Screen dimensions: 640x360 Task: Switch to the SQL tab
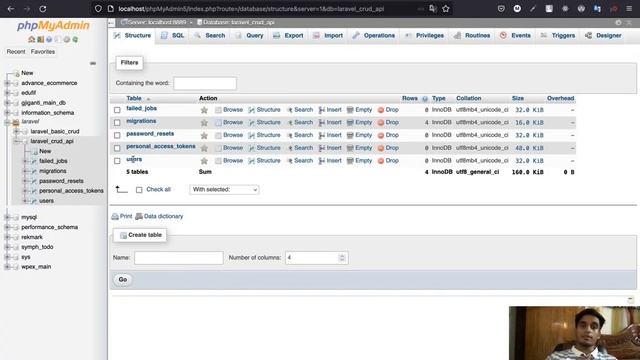coord(173,36)
